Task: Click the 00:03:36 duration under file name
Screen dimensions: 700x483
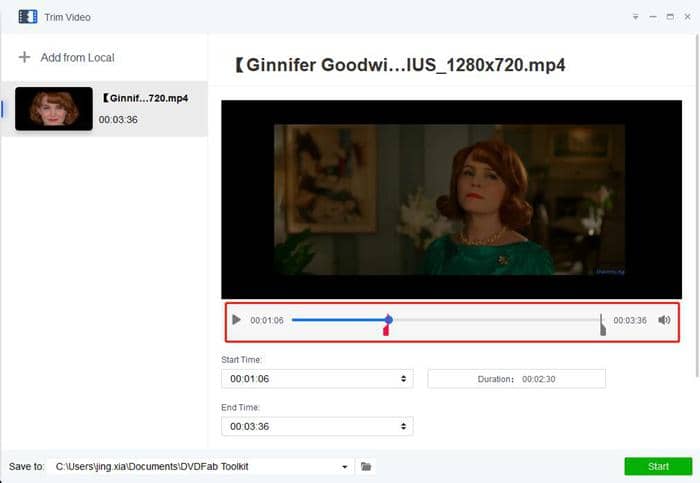Action: 118,120
